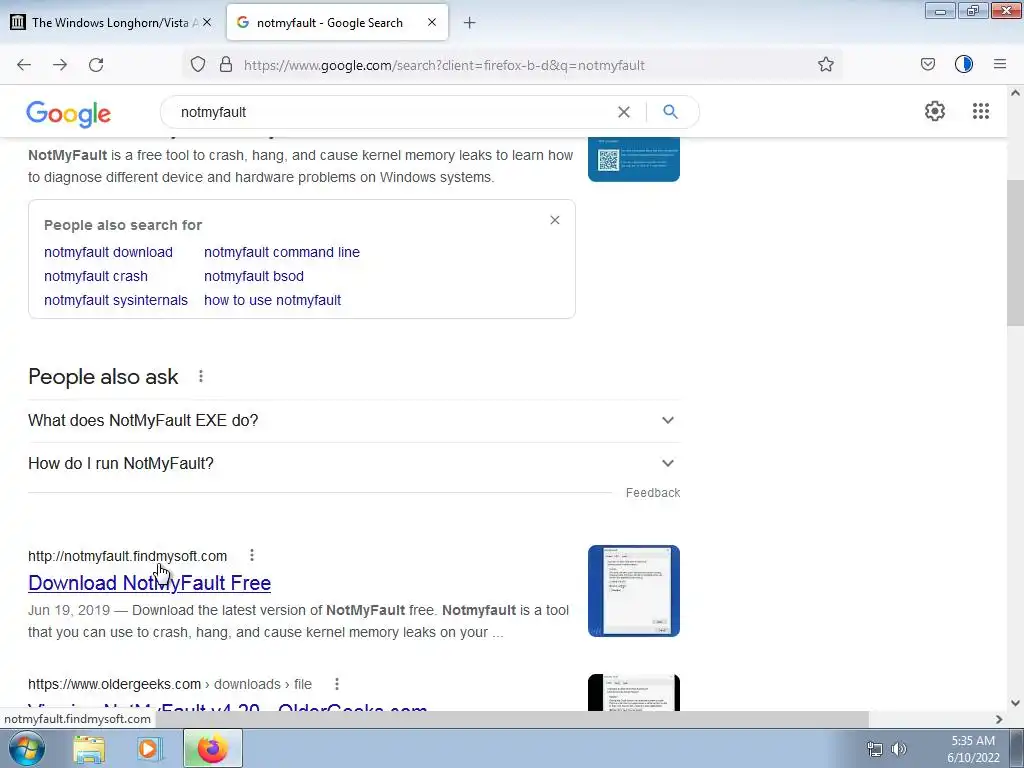Open People also ask options menu dots
This screenshot has width=1024, height=768.
[201, 377]
